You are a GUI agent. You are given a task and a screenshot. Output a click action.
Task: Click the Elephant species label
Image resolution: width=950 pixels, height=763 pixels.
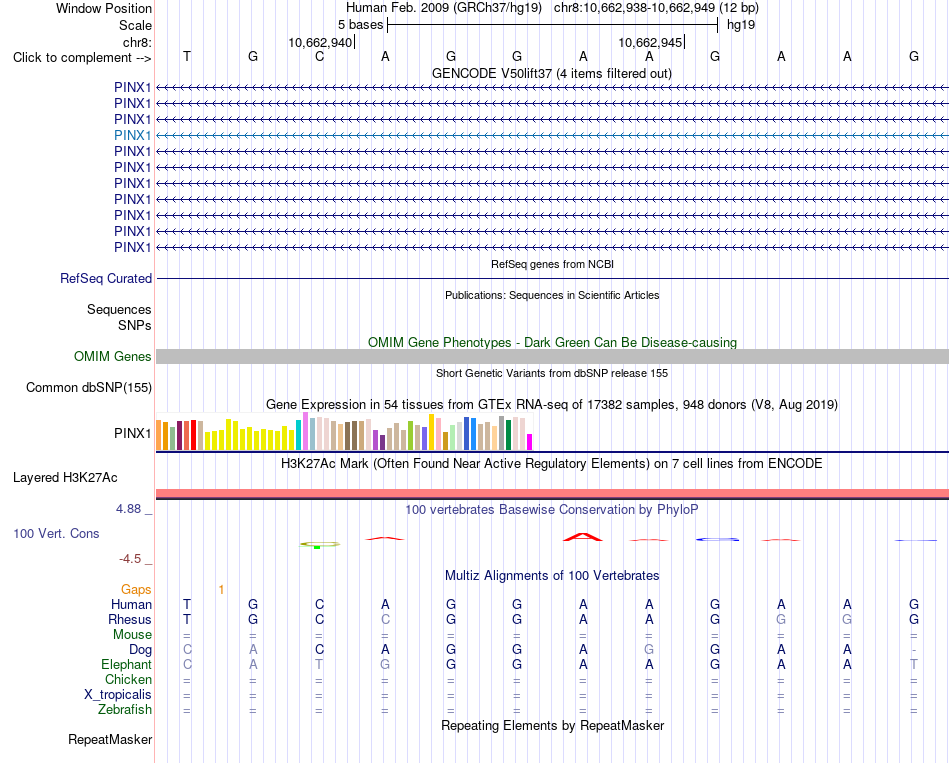tap(126, 664)
